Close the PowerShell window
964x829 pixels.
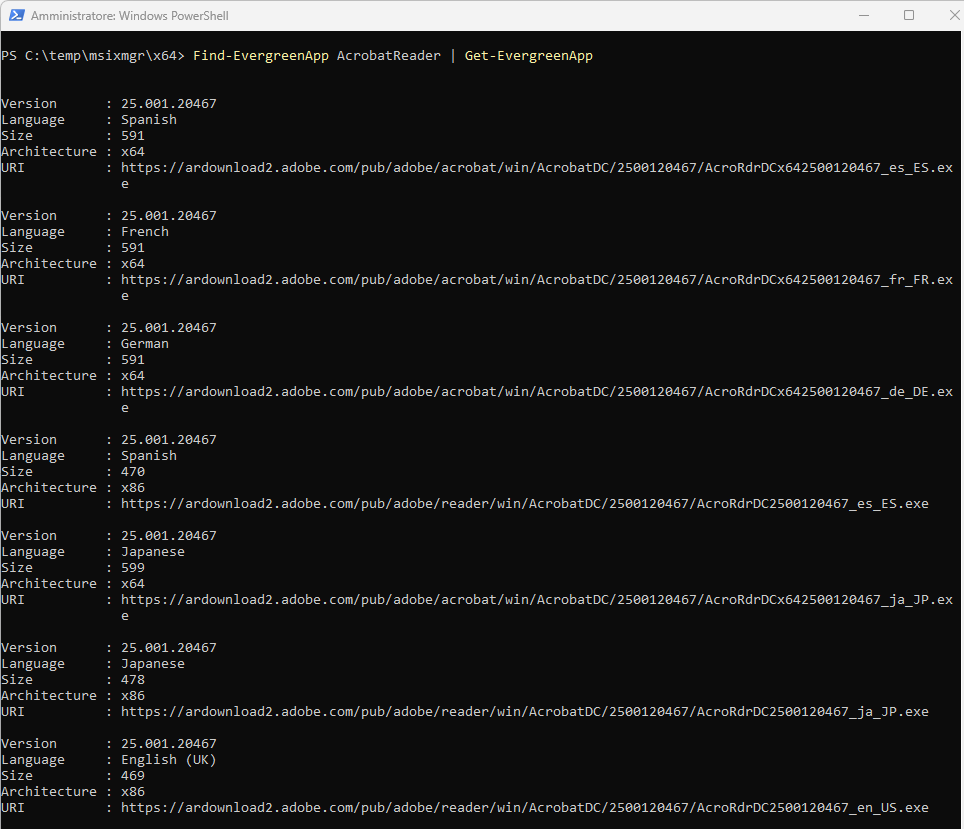pyautogui.click(x=954, y=15)
